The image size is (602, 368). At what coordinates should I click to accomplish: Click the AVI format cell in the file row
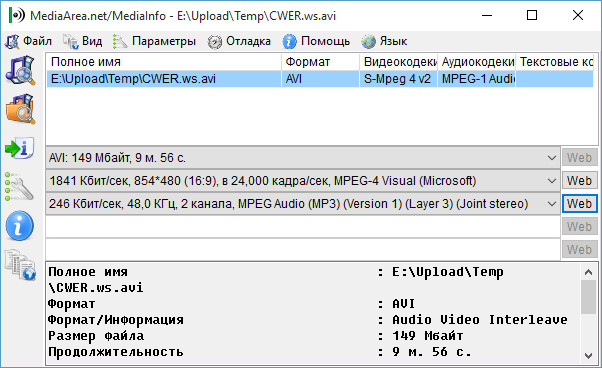[321, 79]
